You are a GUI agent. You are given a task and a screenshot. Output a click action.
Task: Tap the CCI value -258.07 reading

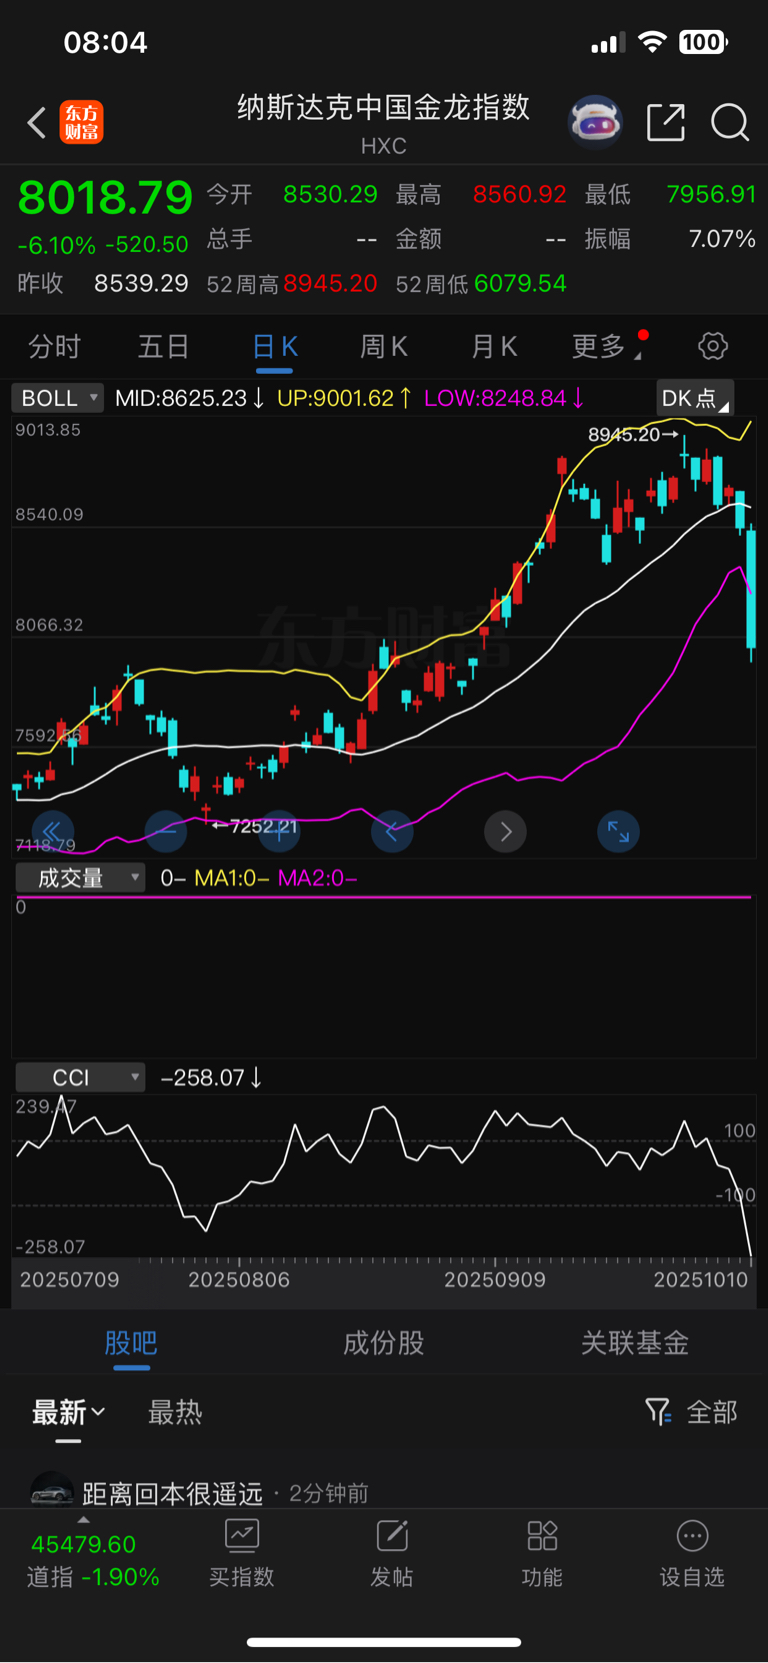pyautogui.click(x=210, y=1077)
